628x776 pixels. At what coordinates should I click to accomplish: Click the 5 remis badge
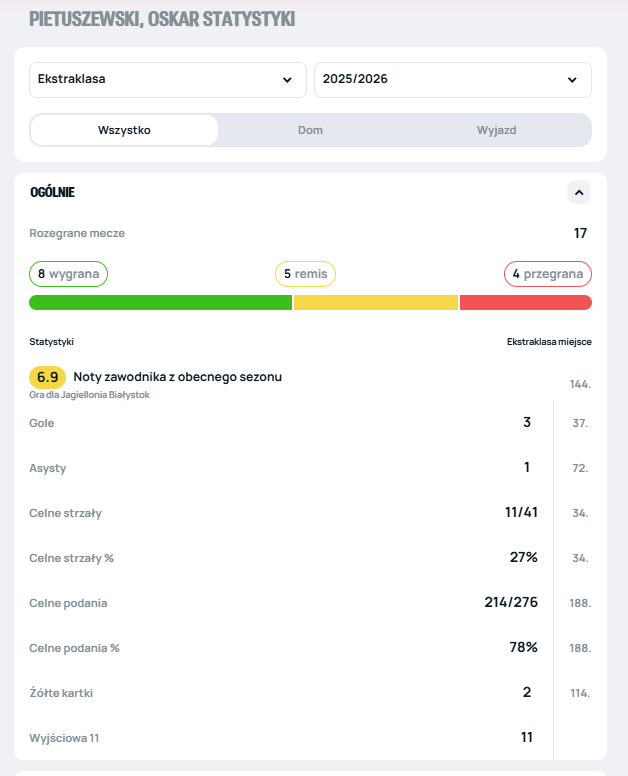[305, 273]
